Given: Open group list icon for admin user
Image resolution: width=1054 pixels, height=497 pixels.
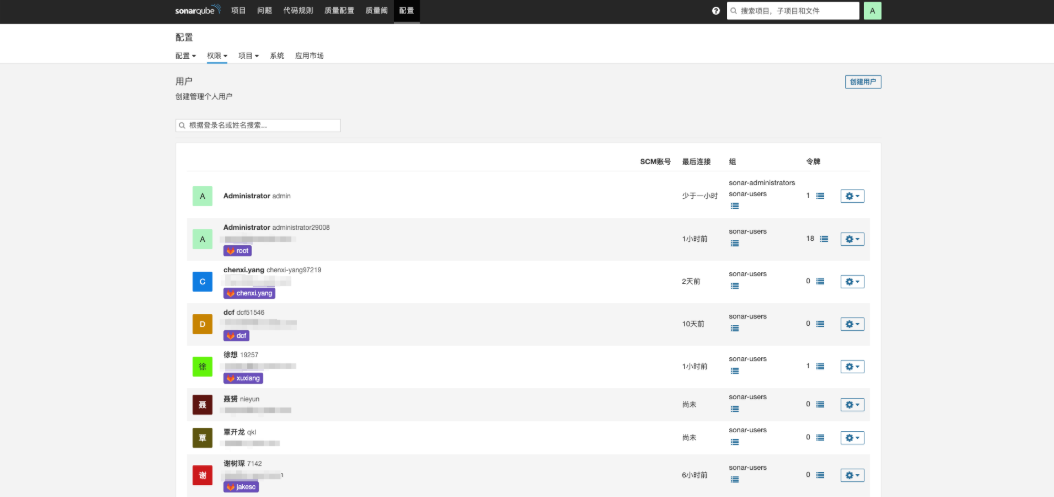Looking at the screenshot, I should (735, 206).
